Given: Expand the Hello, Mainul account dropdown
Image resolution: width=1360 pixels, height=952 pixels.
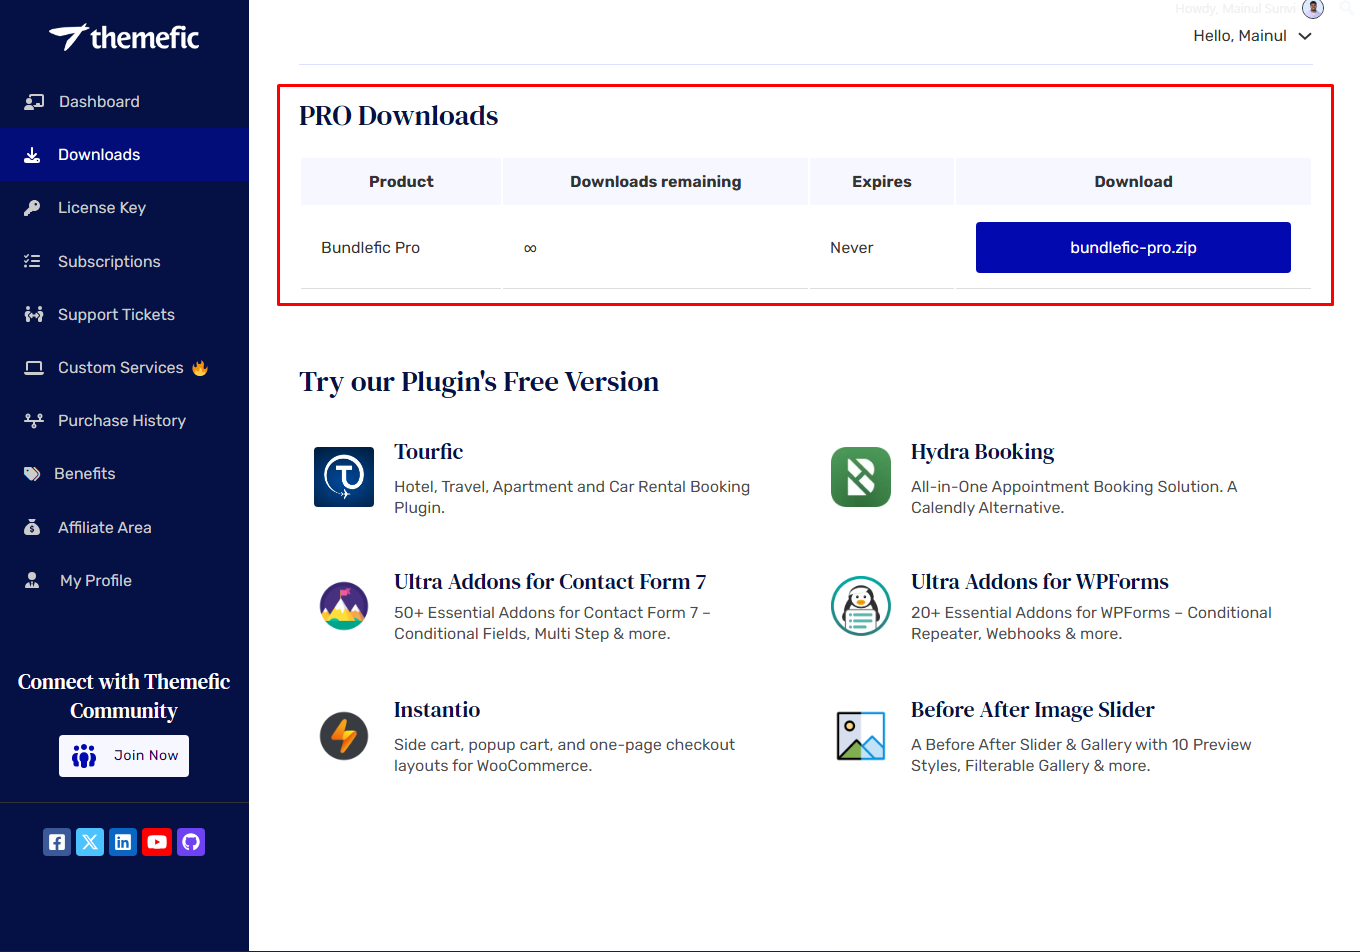Looking at the screenshot, I should click(1252, 36).
